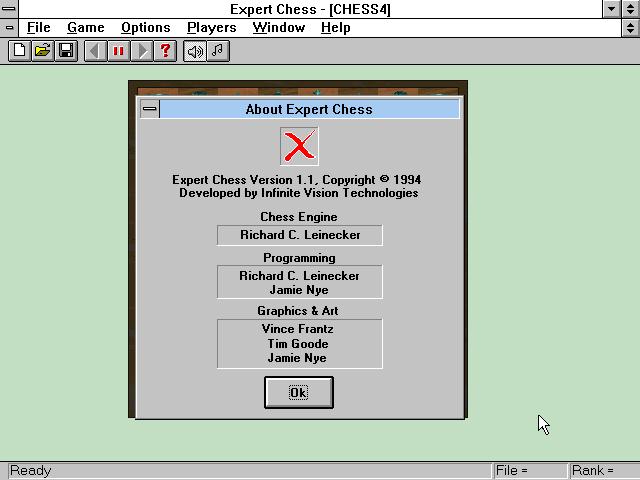This screenshot has height=480, width=640.
Task: Click Tim Goode in Graphics & Art
Action: click(298, 344)
